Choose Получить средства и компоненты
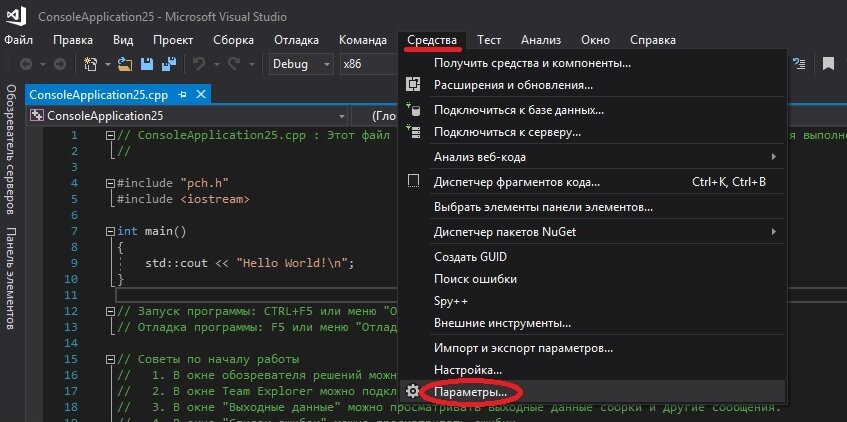Image resolution: width=847 pixels, height=422 pixels. coord(591,63)
